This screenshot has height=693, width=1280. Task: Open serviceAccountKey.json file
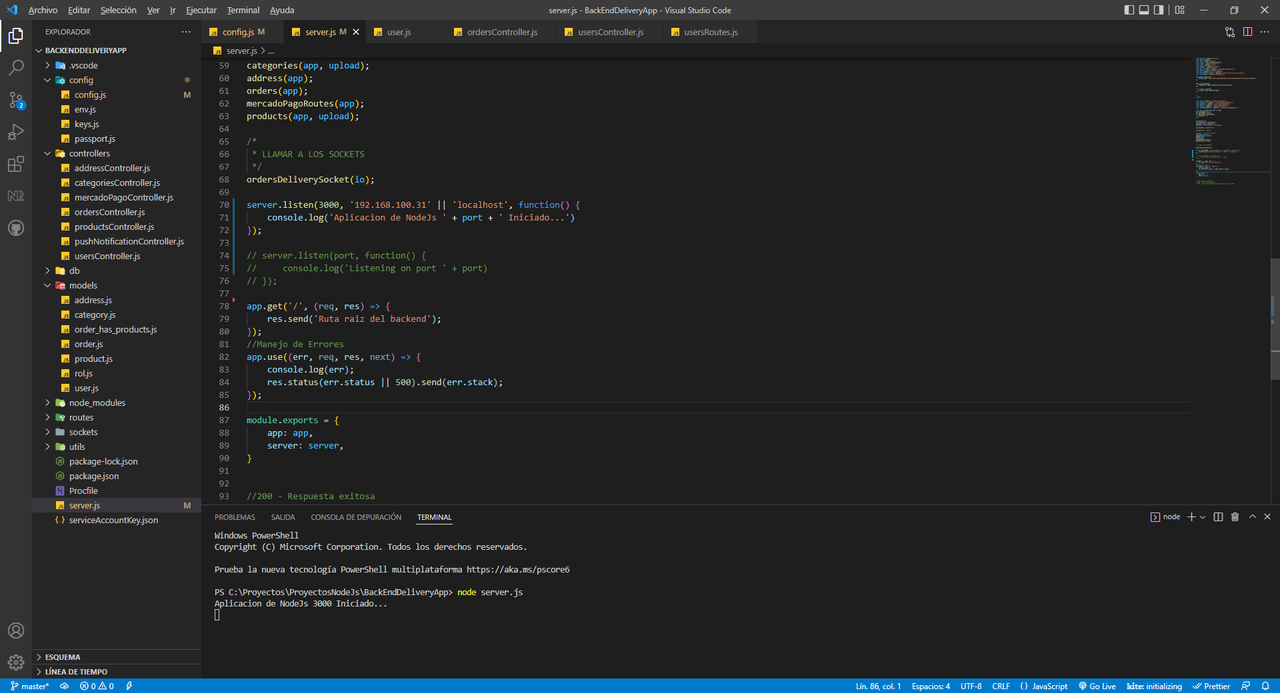pos(117,520)
